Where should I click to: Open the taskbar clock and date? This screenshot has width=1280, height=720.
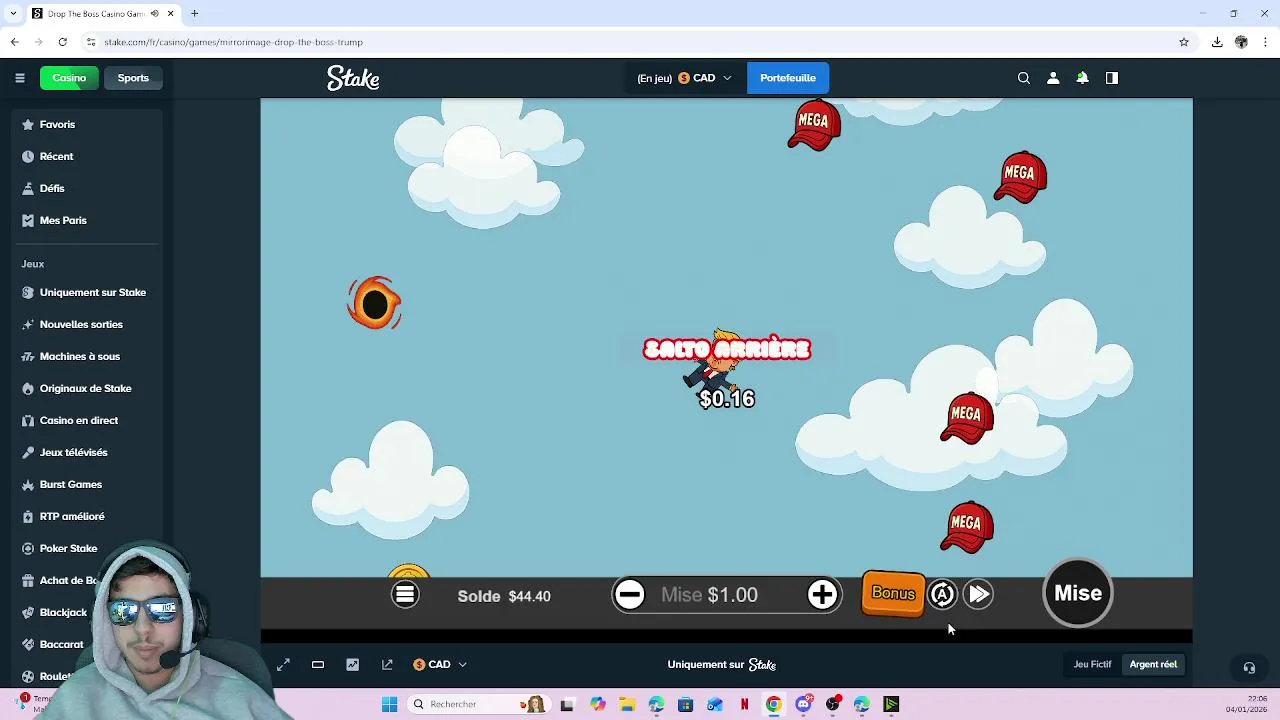[1246, 704]
